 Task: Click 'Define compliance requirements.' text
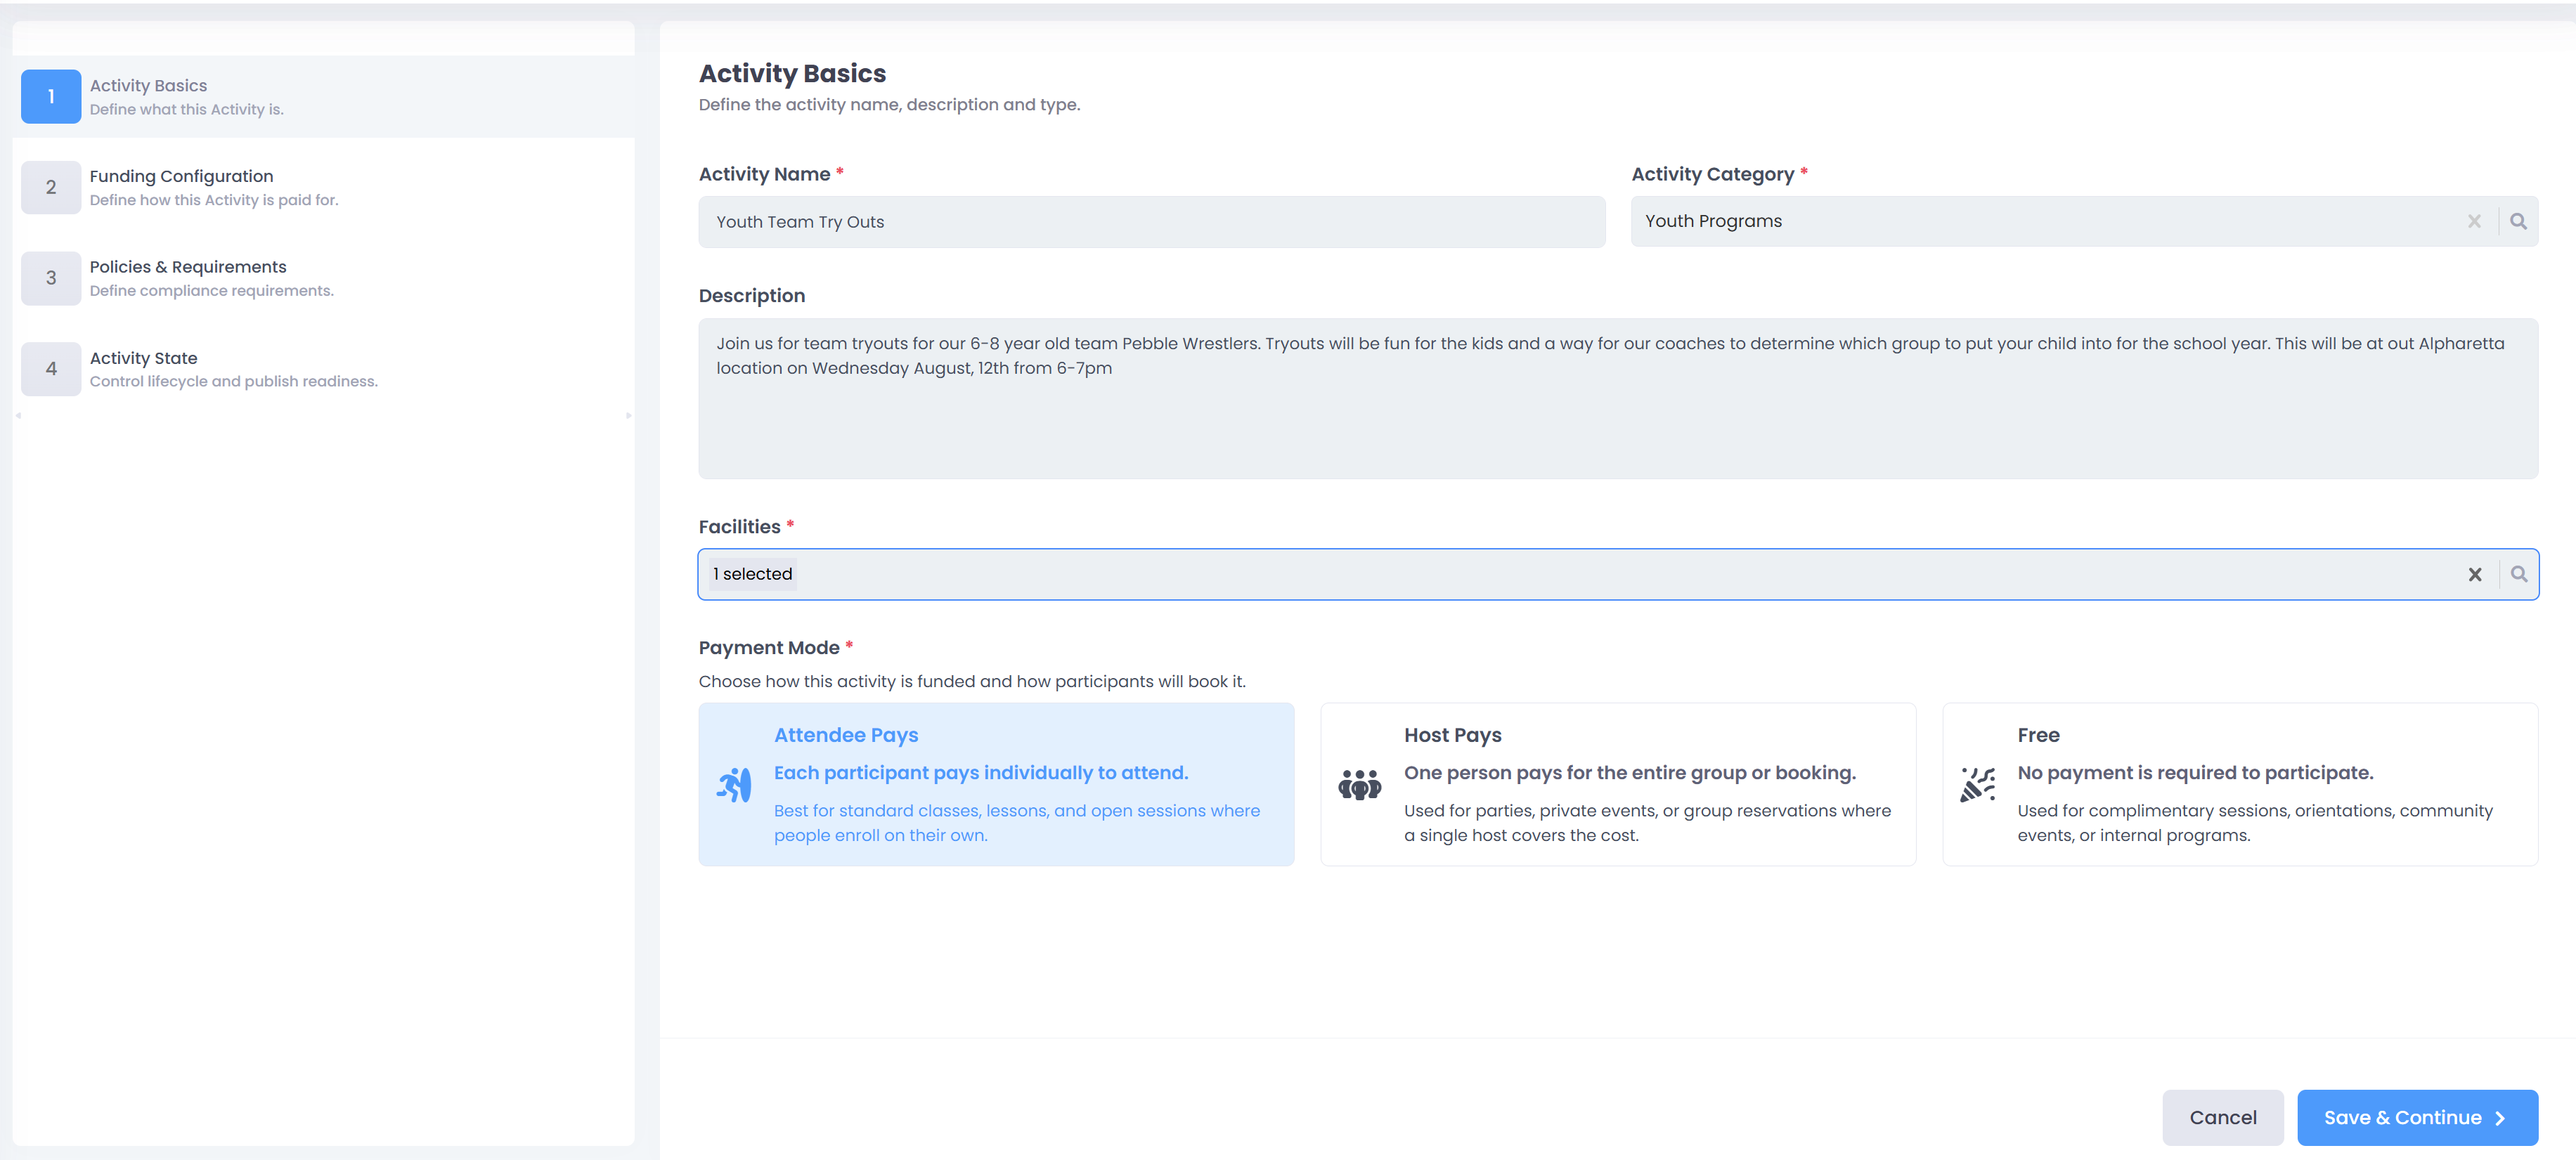point(212,291)
